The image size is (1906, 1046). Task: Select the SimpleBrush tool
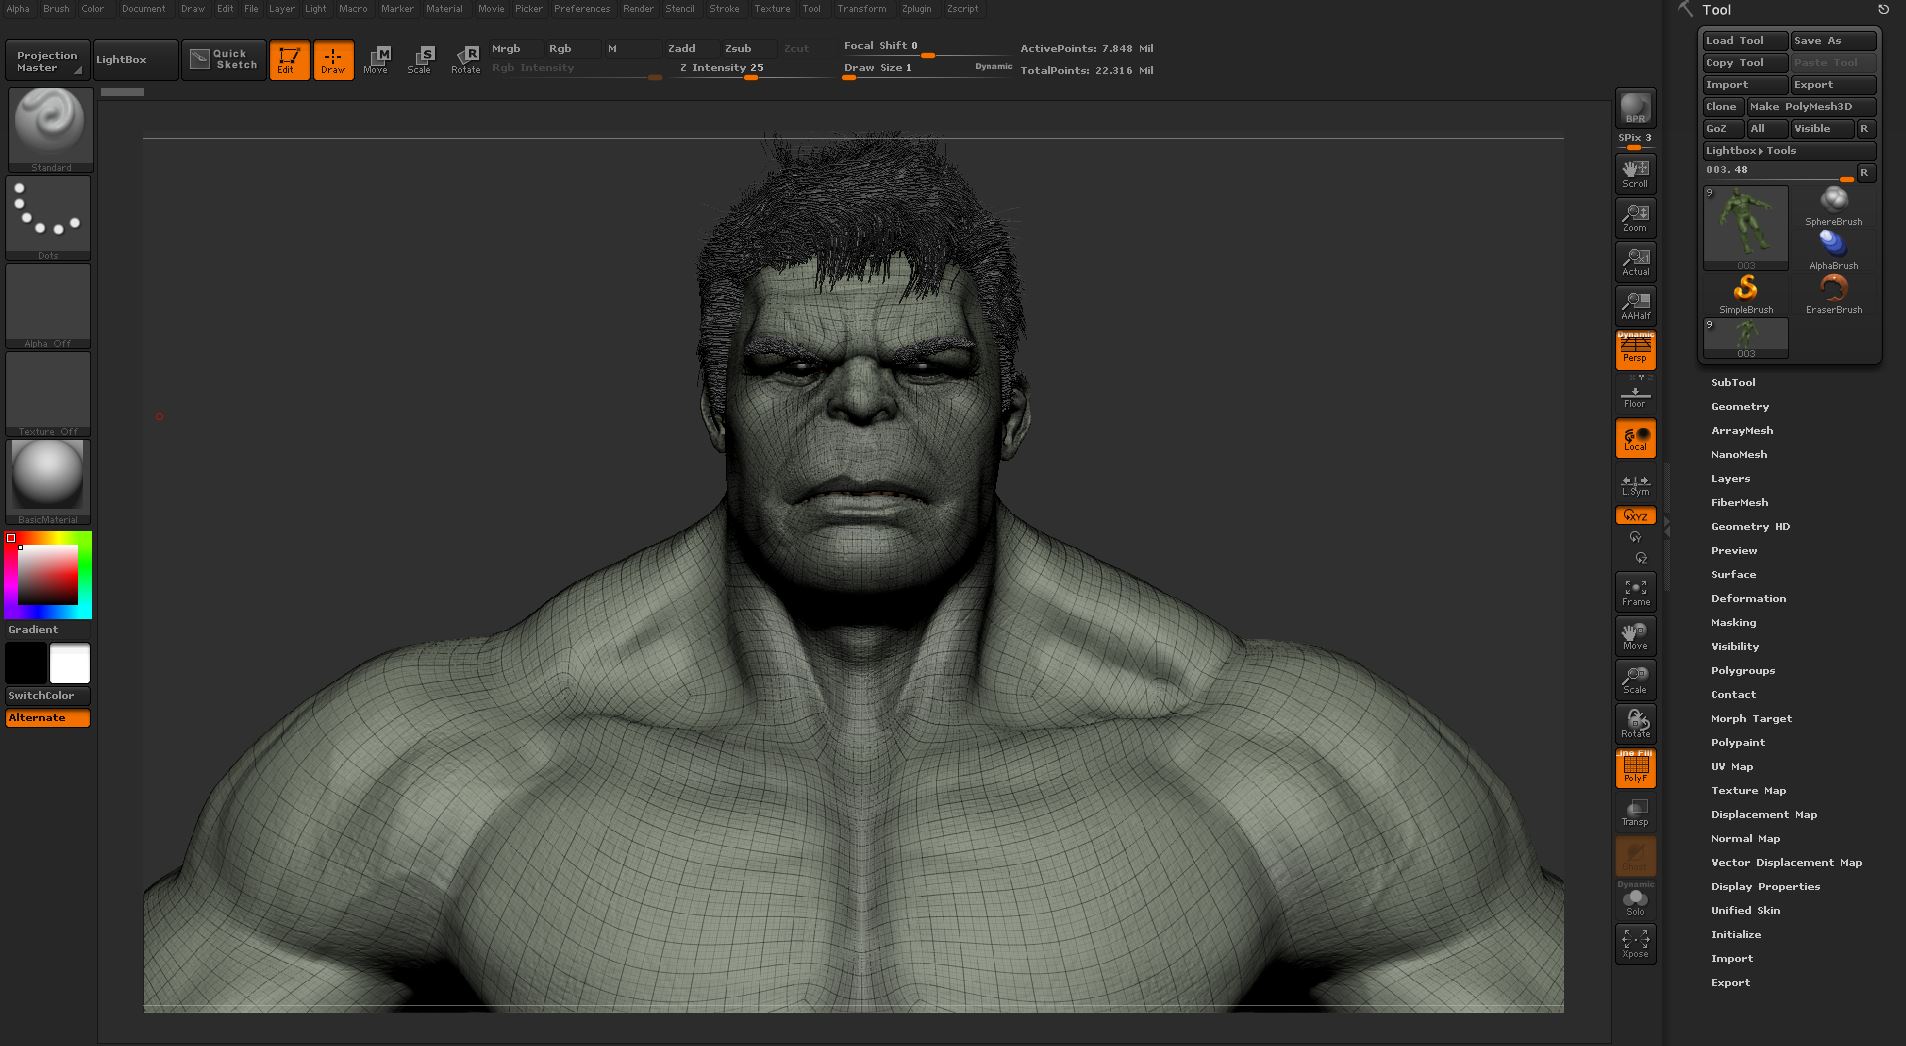click(x=1746, y=294)
